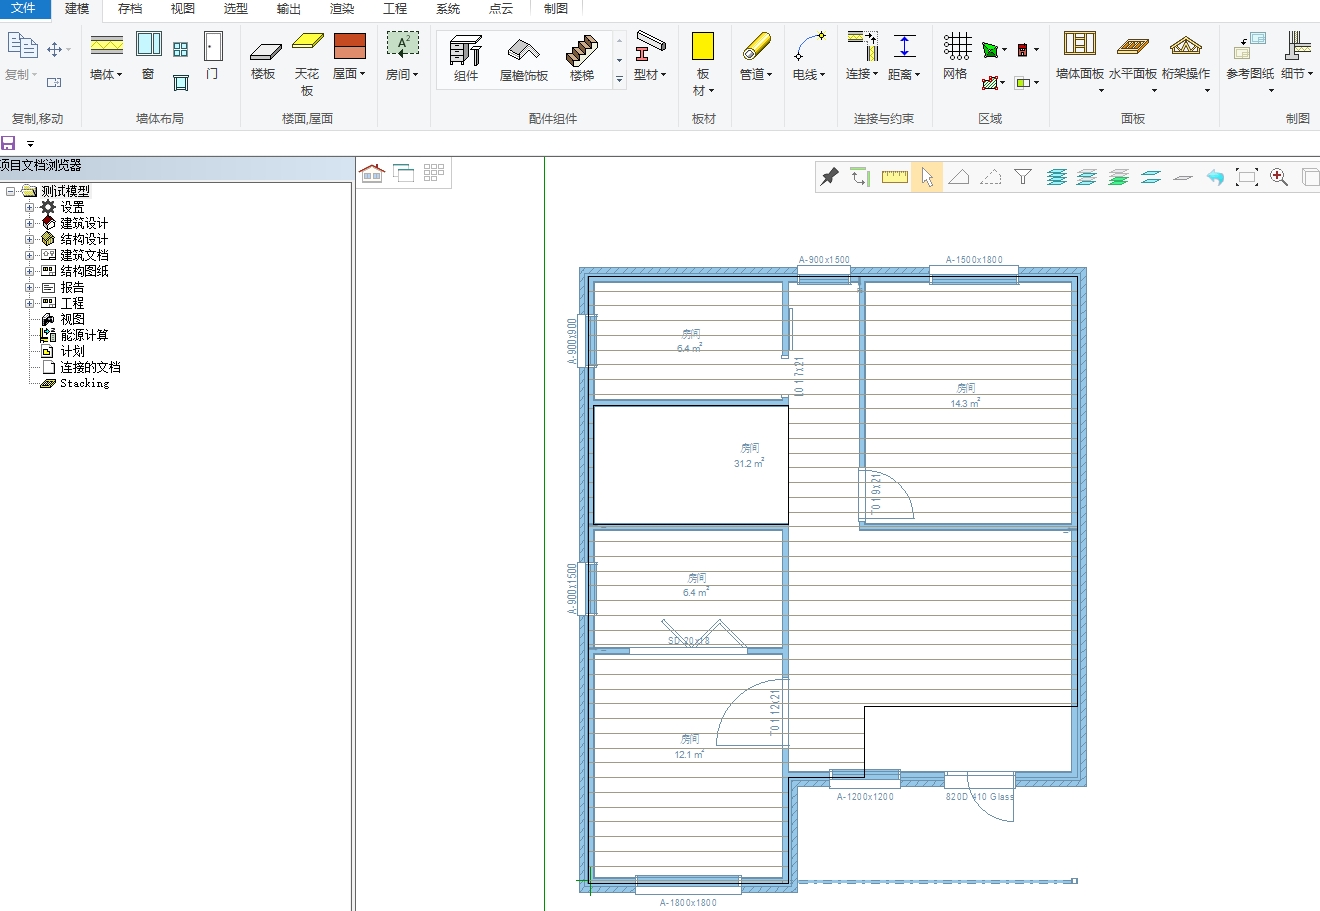Click the first blue layers stack icon

[x=1056, y=177]
